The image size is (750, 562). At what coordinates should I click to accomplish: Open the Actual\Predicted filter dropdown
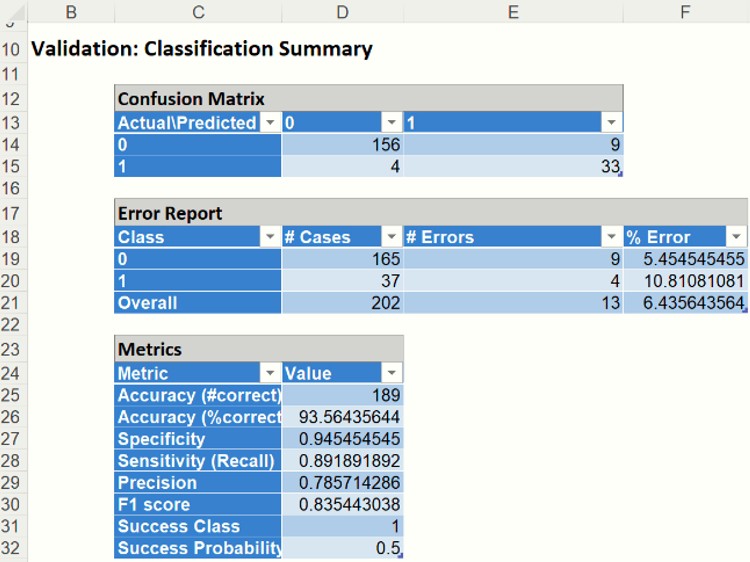coord(269,123)
